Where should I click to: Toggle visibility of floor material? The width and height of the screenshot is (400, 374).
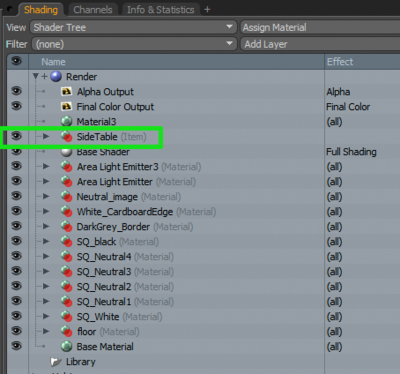pos(16,331)
